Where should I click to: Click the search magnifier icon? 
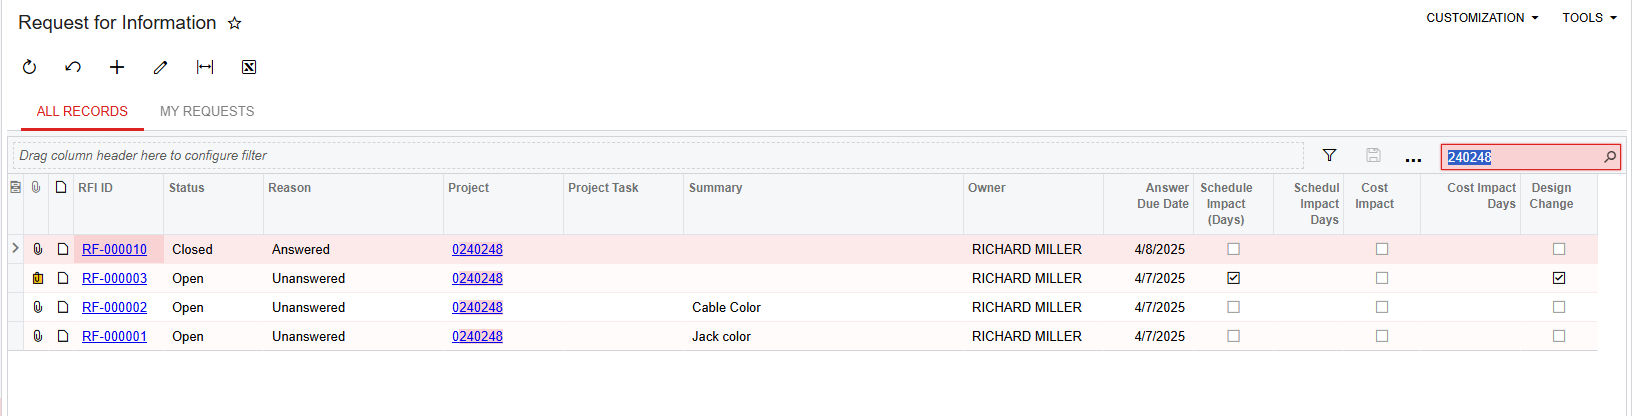(x=1610, y=157)
